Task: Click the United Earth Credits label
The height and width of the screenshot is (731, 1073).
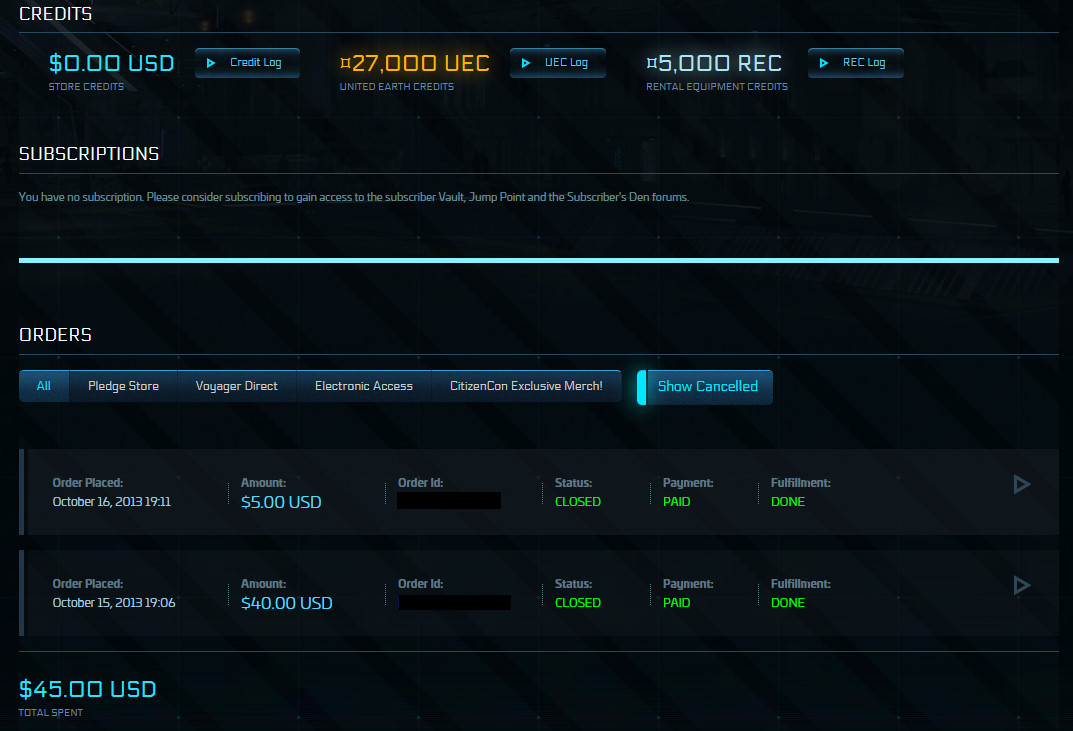Action: click(397, 87)
